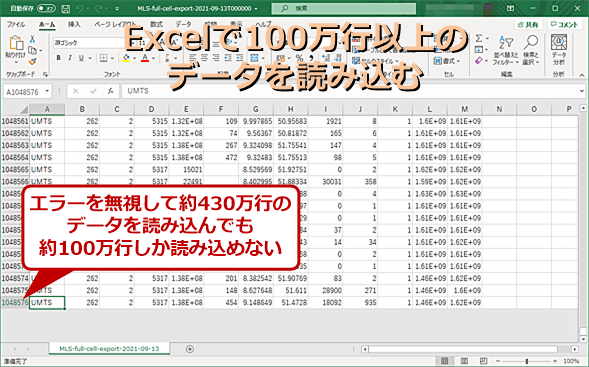
Task: Open 検索と選択 find and select
Action: (531, 50)
